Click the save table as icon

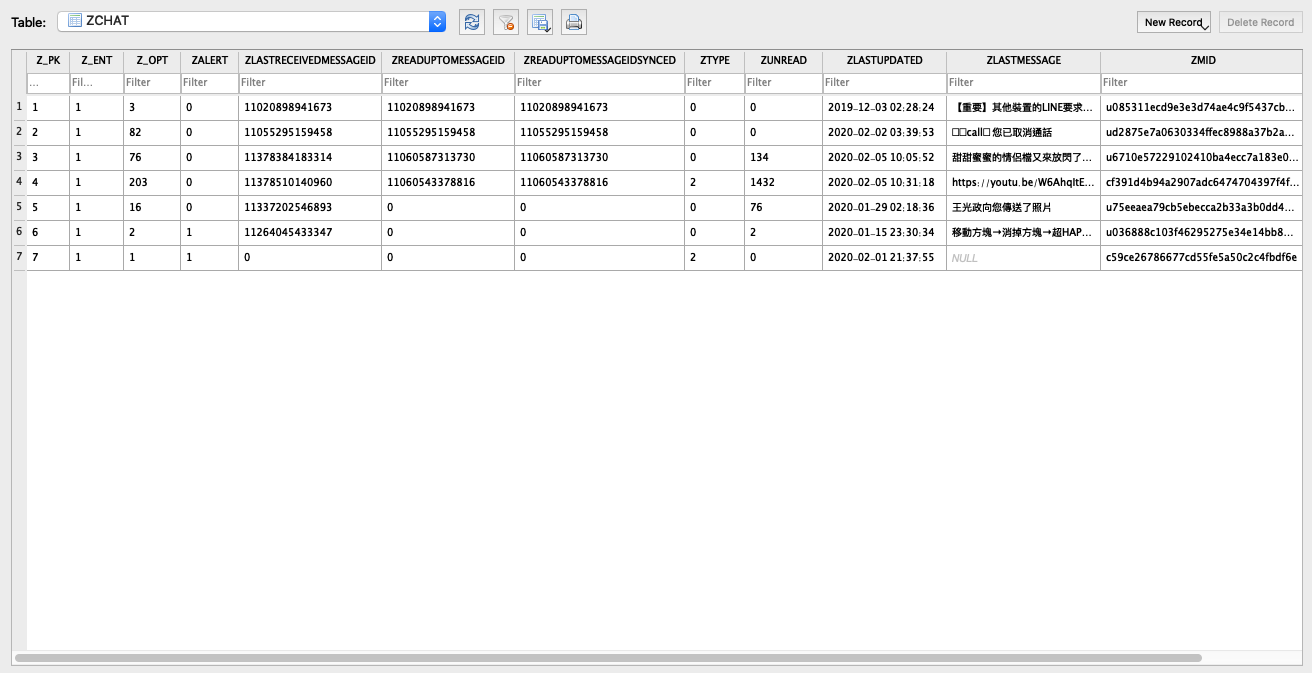point(540,22)
